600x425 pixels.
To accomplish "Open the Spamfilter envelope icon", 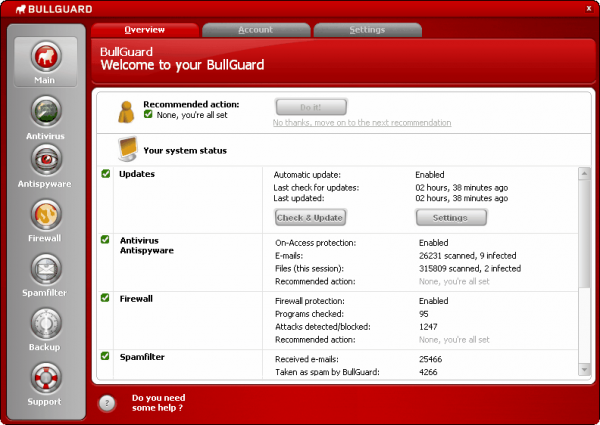I will (46, 269).
